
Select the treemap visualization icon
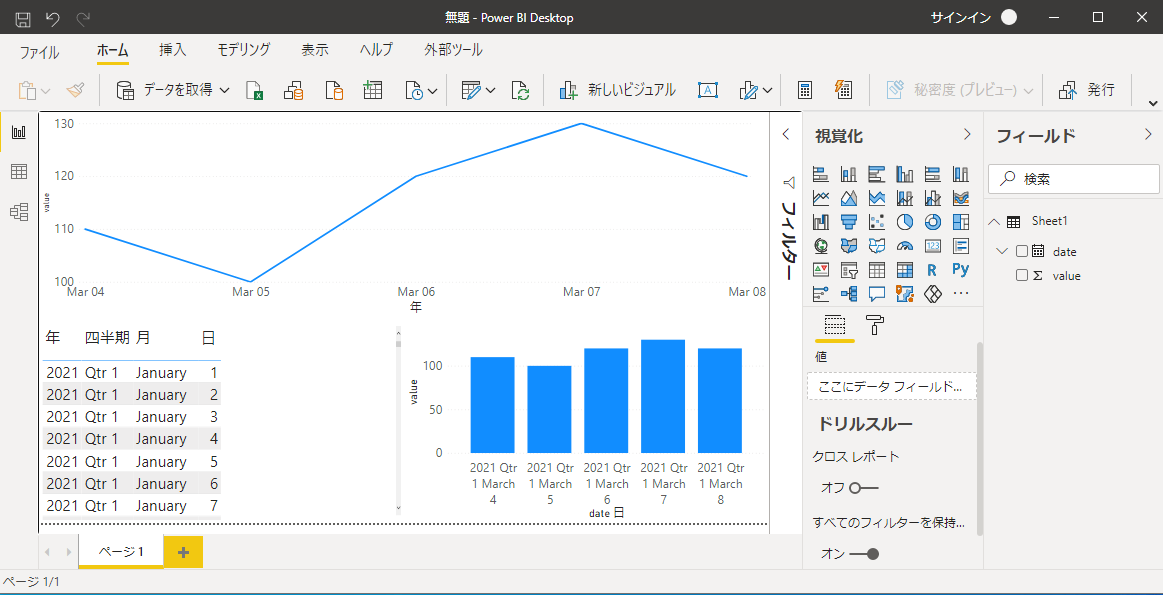tap(960, 222)
